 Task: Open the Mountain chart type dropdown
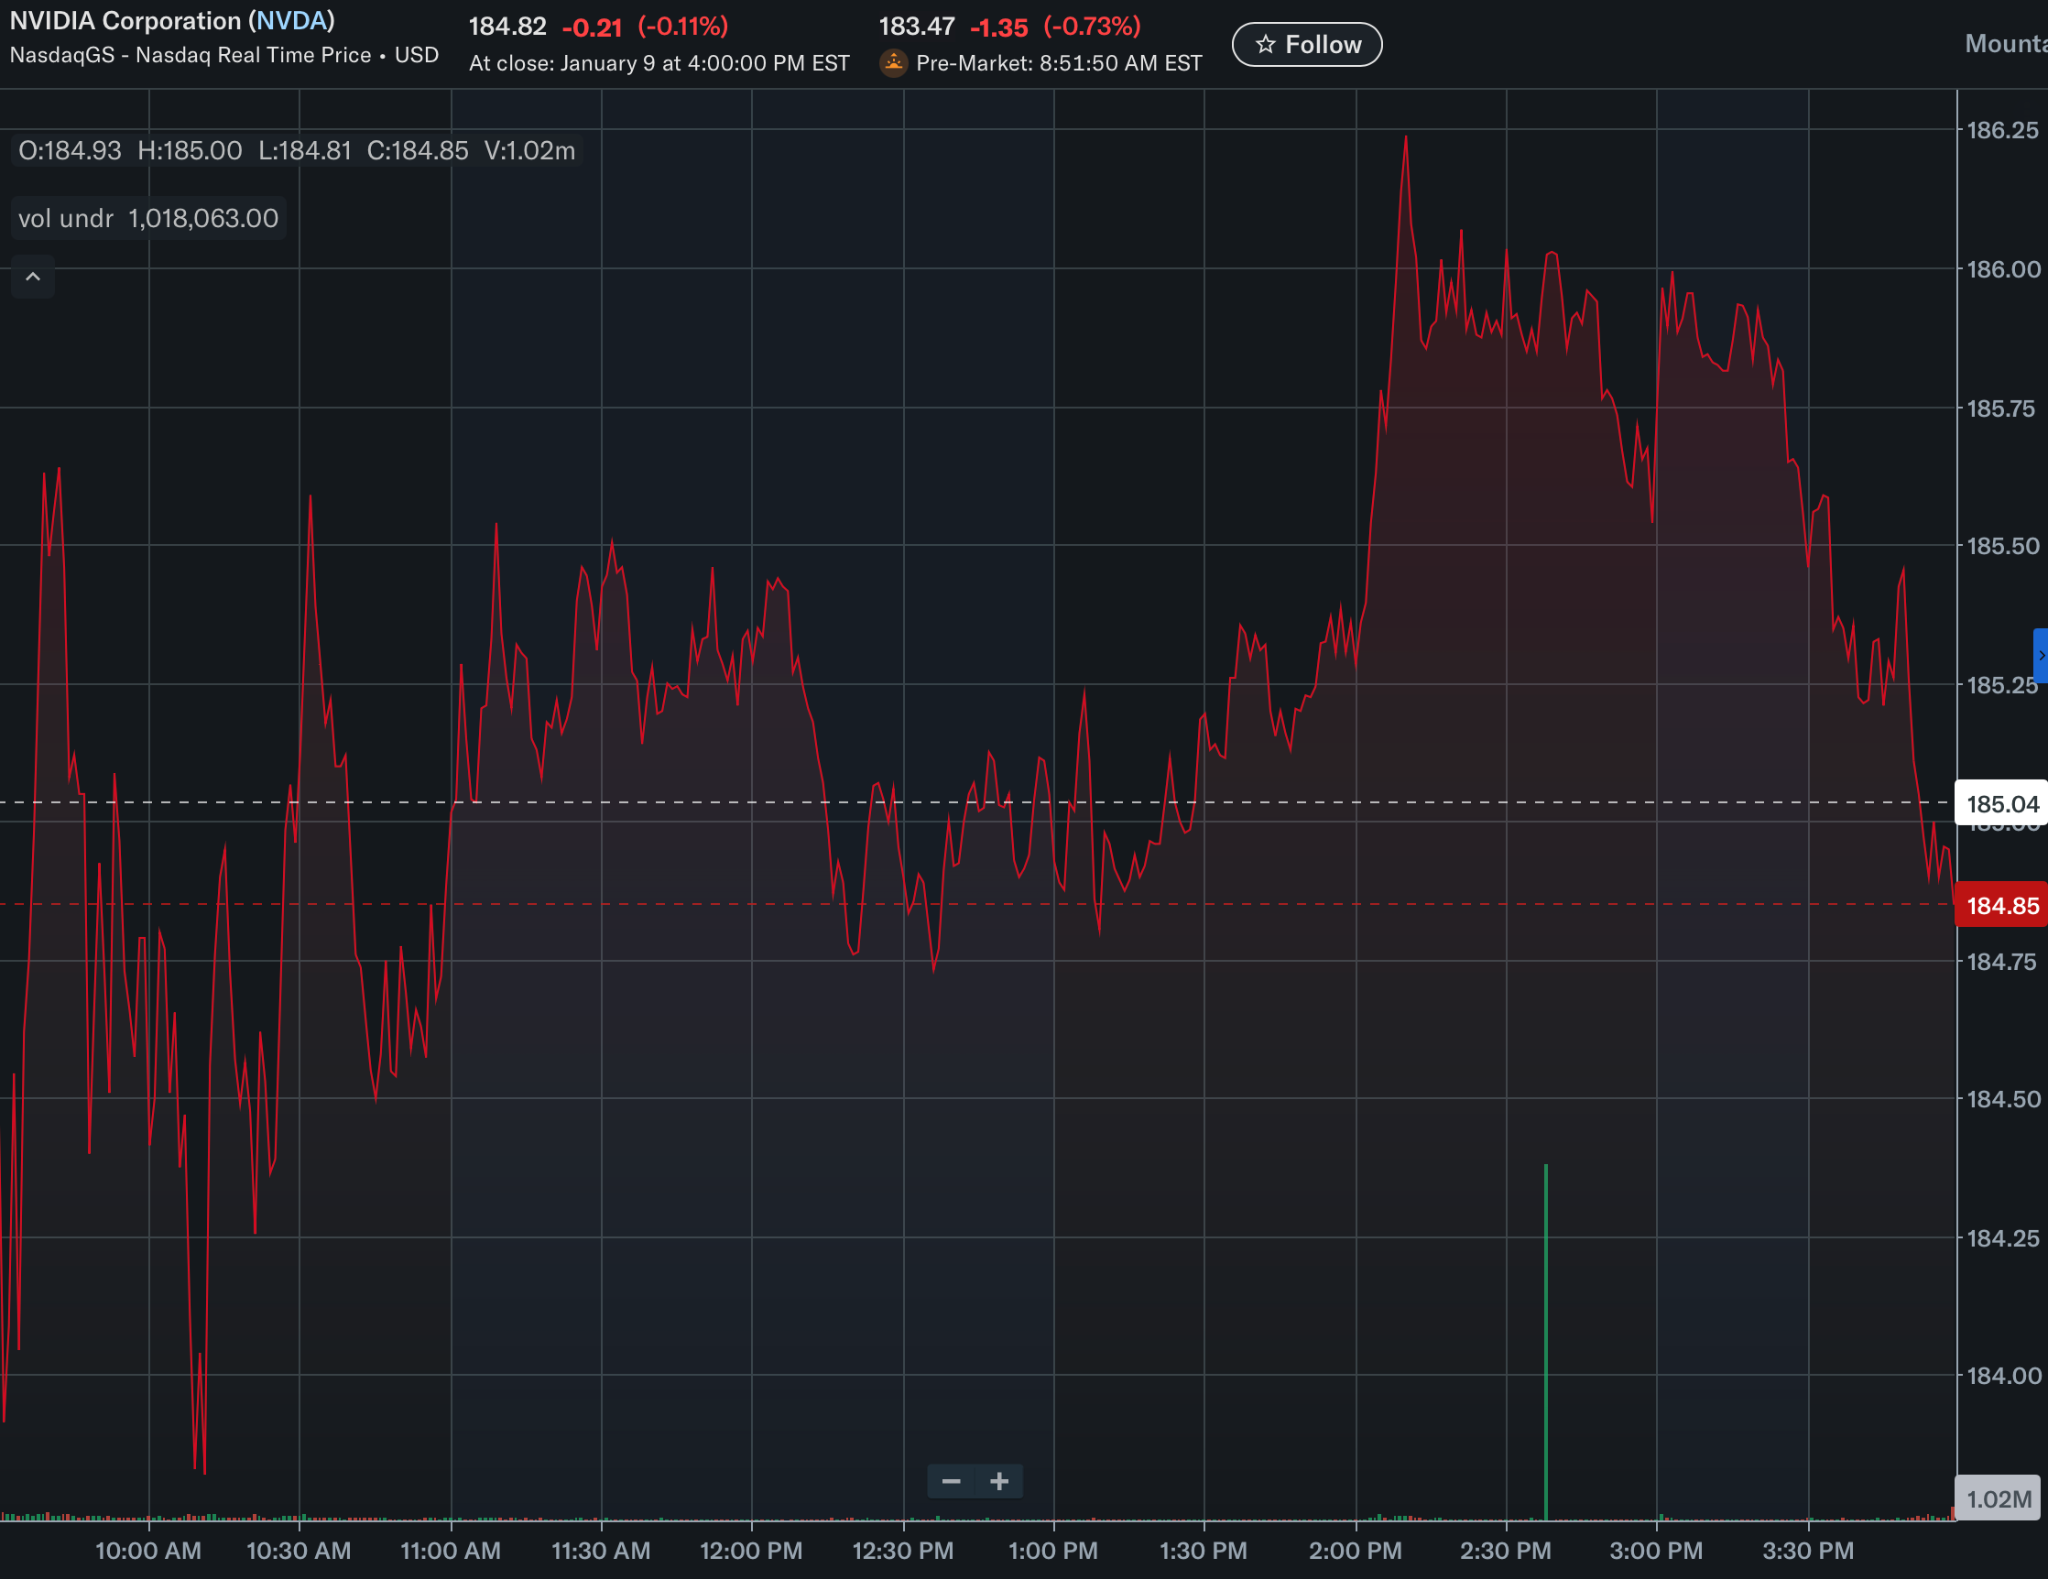(2005, 44)
